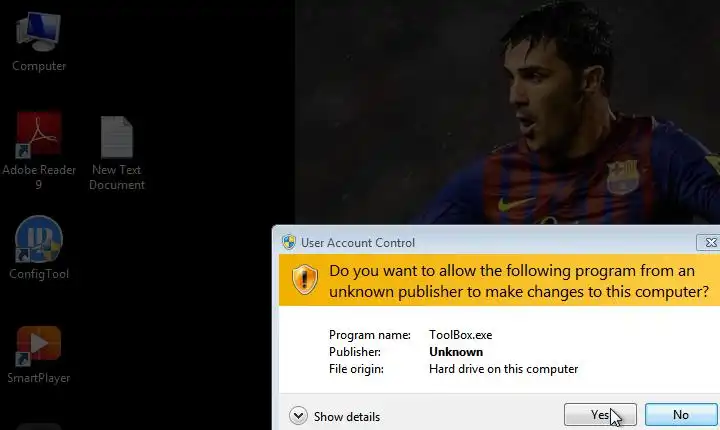Click the bold Unknown publisher text

[x=456, y=352]
